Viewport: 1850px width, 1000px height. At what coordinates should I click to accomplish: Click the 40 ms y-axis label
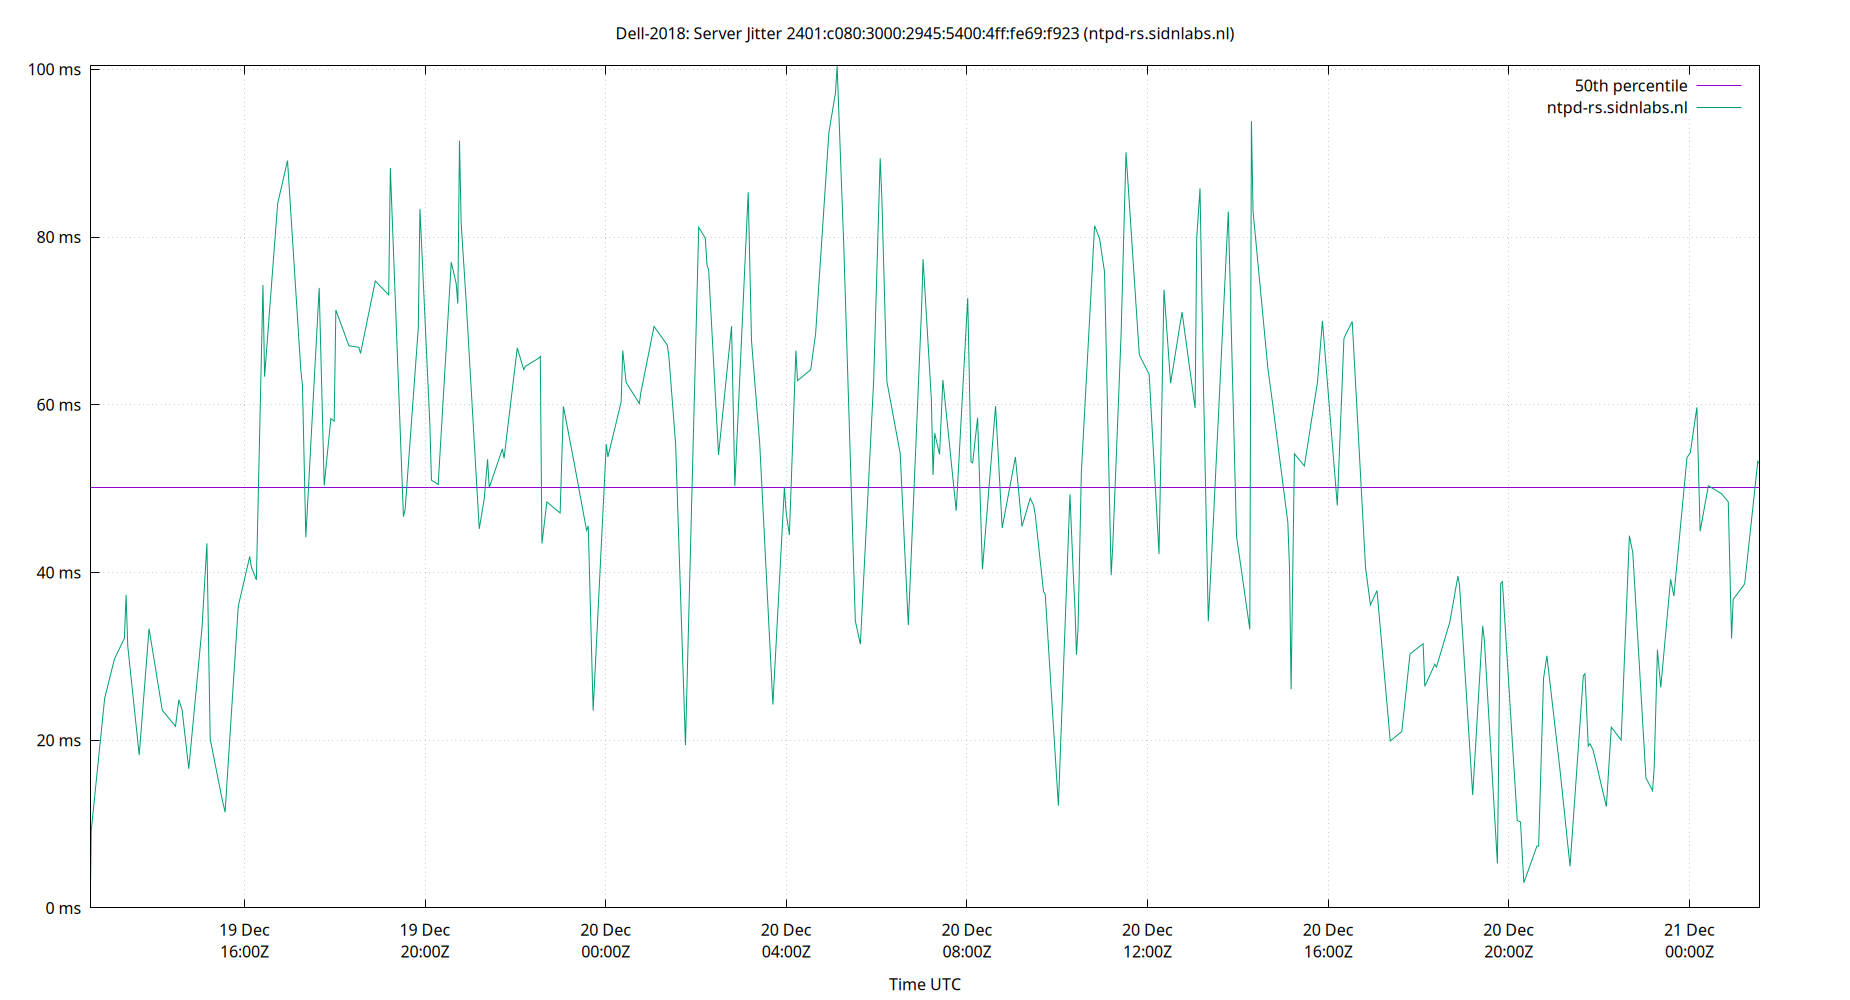[57, 572]
